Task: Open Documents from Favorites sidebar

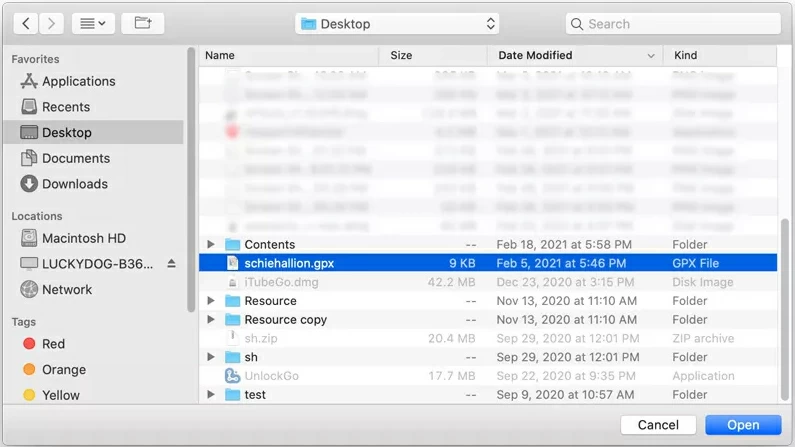Action: tap(75, 158)
